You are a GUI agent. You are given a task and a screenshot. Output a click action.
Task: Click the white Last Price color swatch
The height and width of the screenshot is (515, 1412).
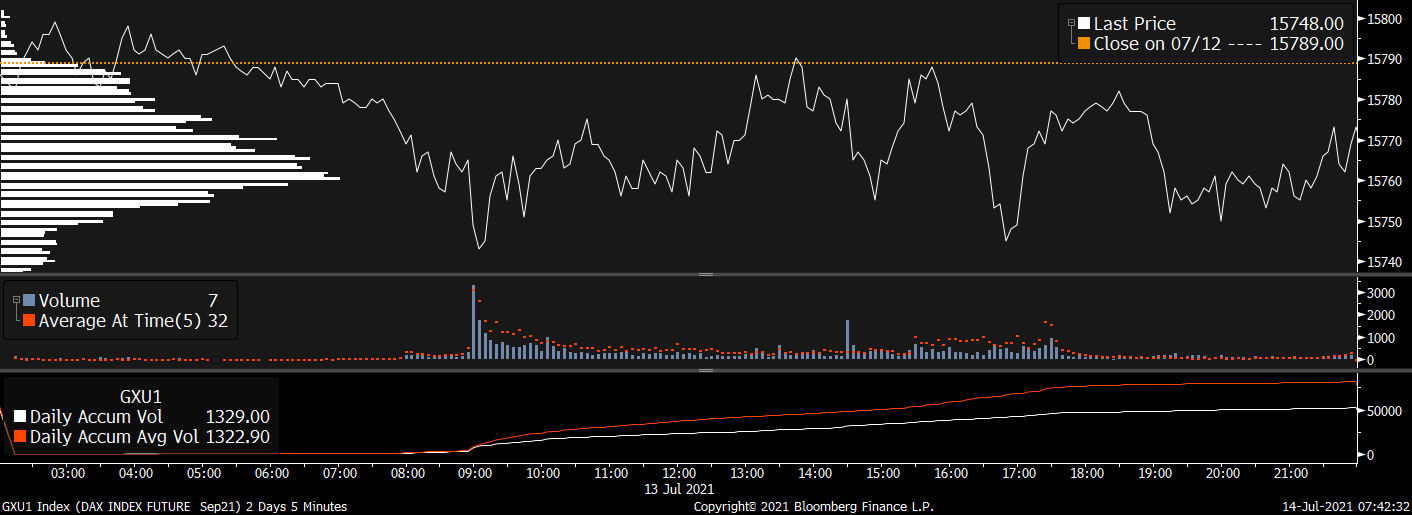click(x=1083, y=24)
